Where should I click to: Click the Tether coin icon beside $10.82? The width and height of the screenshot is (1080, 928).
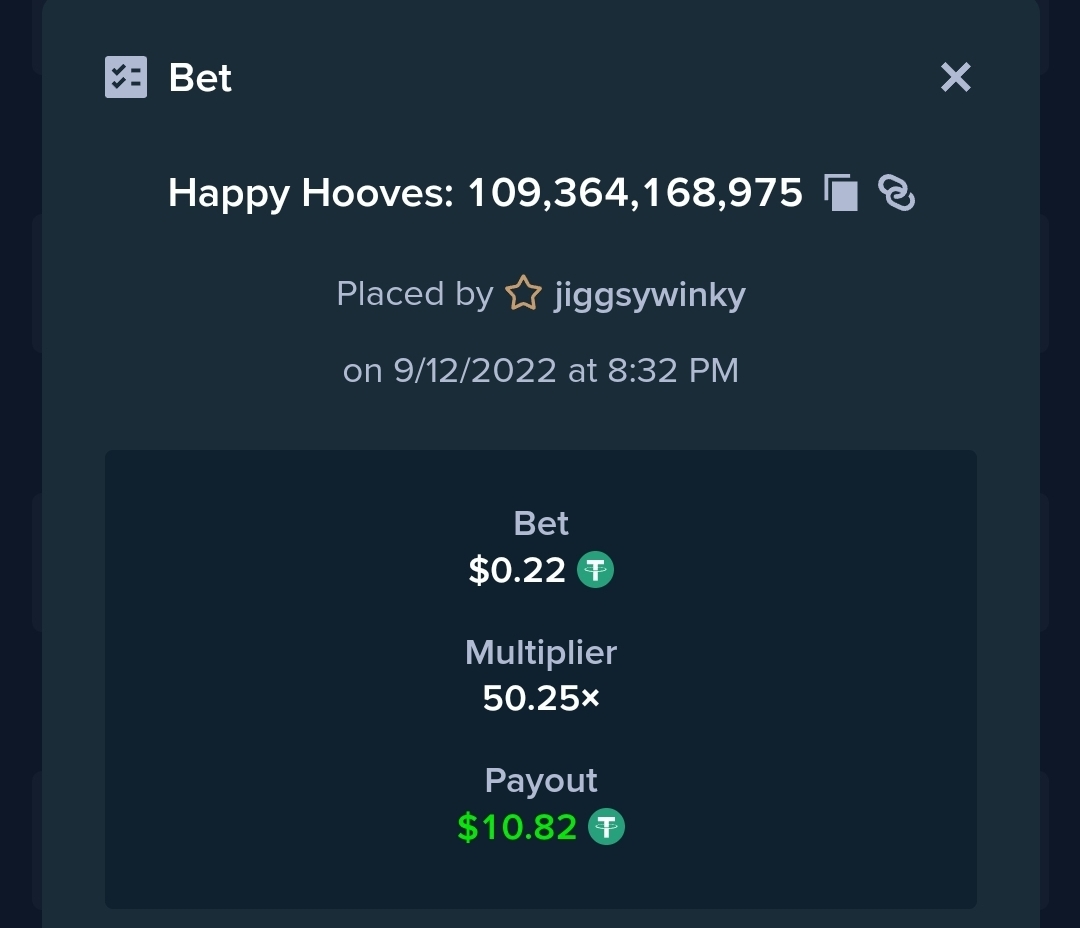coord(606,827)
